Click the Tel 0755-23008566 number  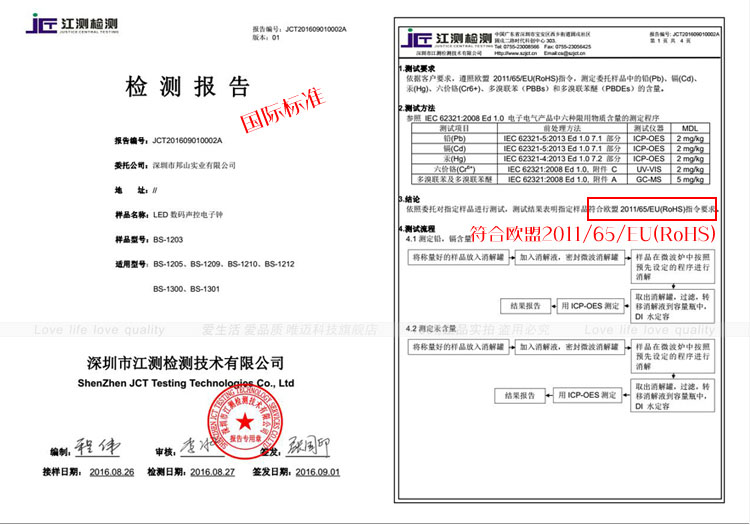pos(517,47)
